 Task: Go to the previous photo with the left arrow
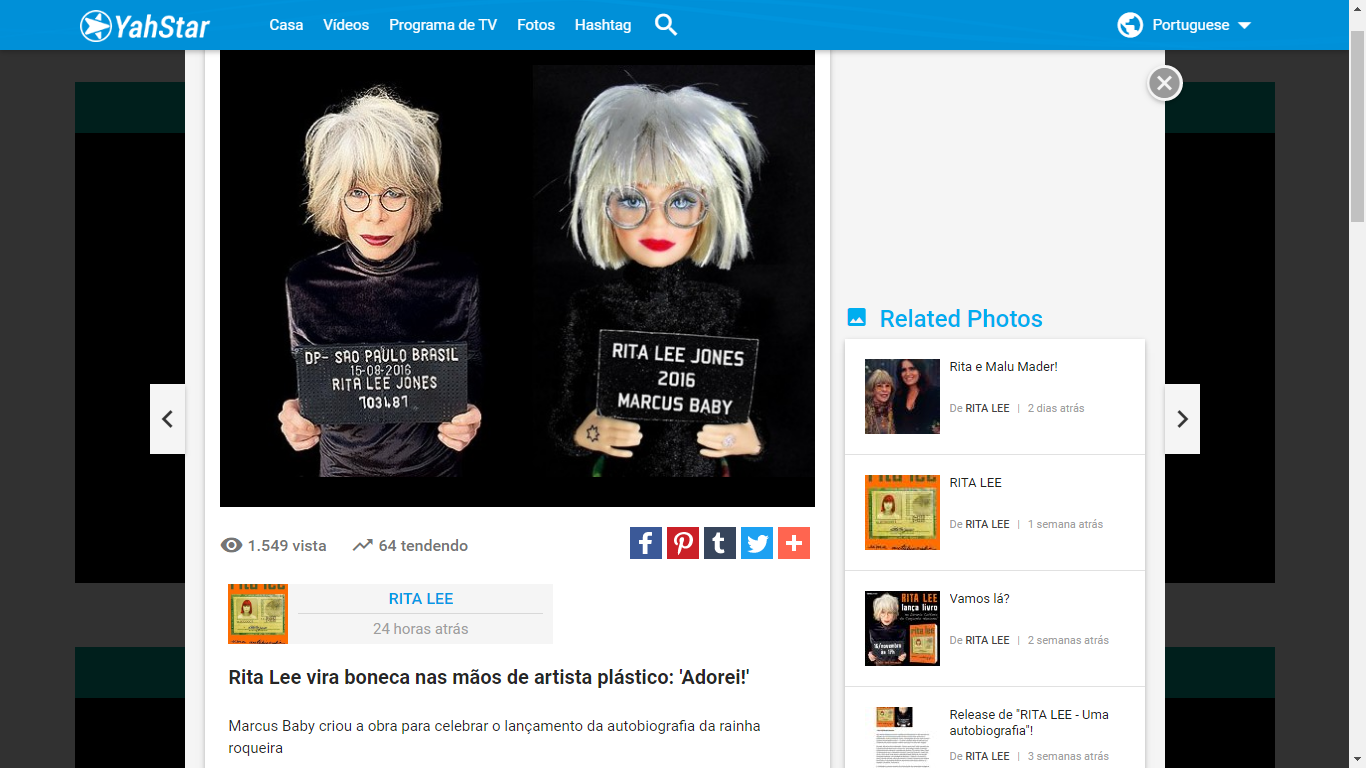tap(167, 419)
